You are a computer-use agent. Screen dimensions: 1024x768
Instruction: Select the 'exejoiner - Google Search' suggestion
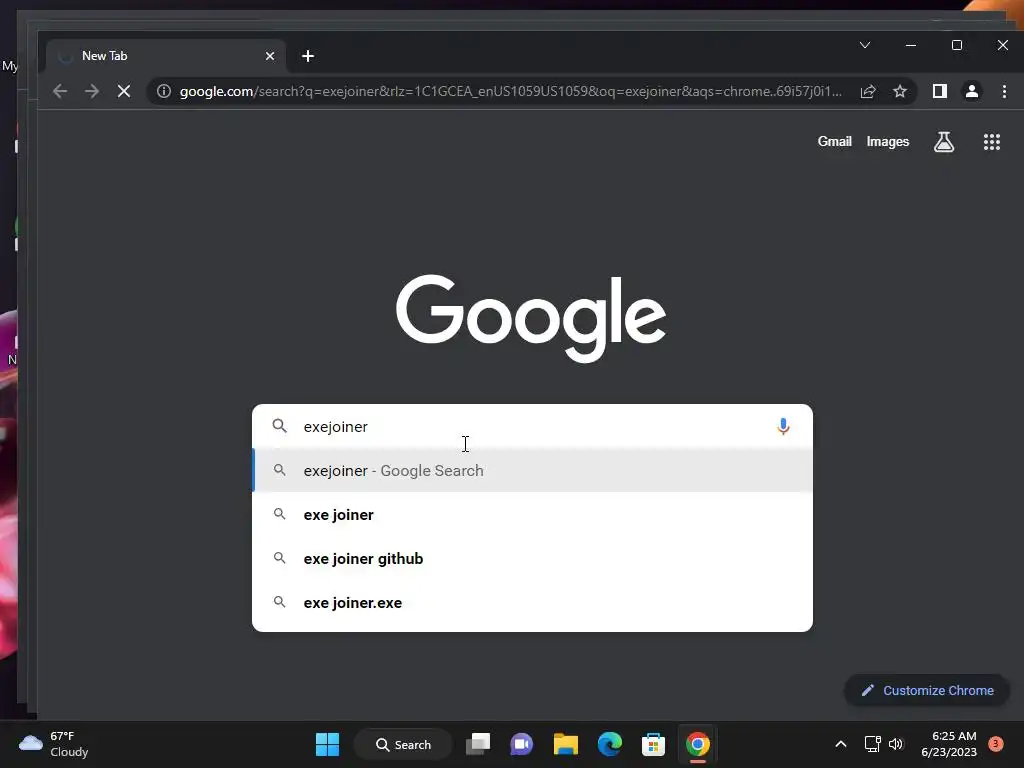click(532, 471)
